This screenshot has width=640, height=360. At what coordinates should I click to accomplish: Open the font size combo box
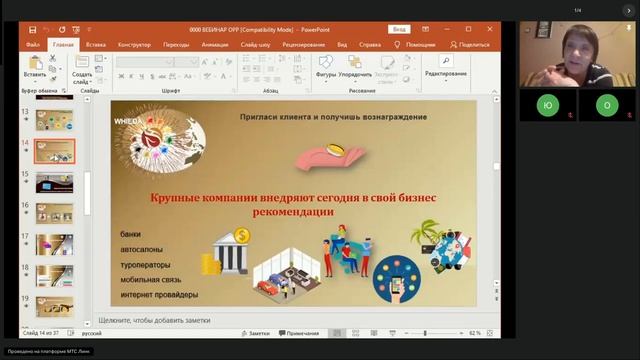click(x=187, y=62)
